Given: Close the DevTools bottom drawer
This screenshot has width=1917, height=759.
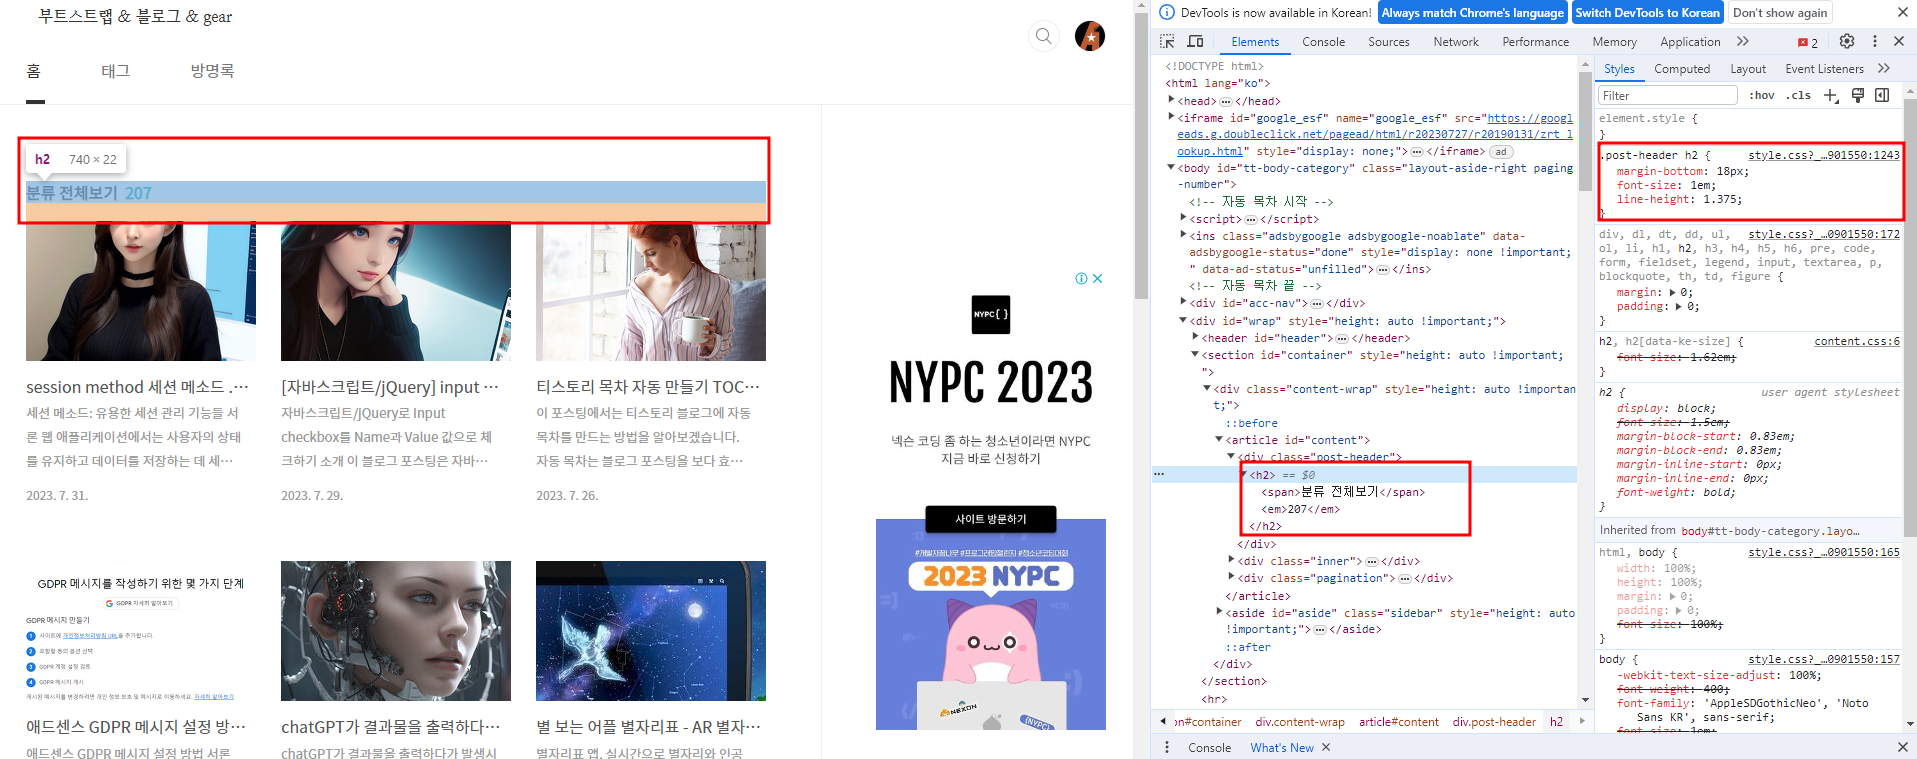Looking at the screenshot, I should click(x=1902, y=747).
